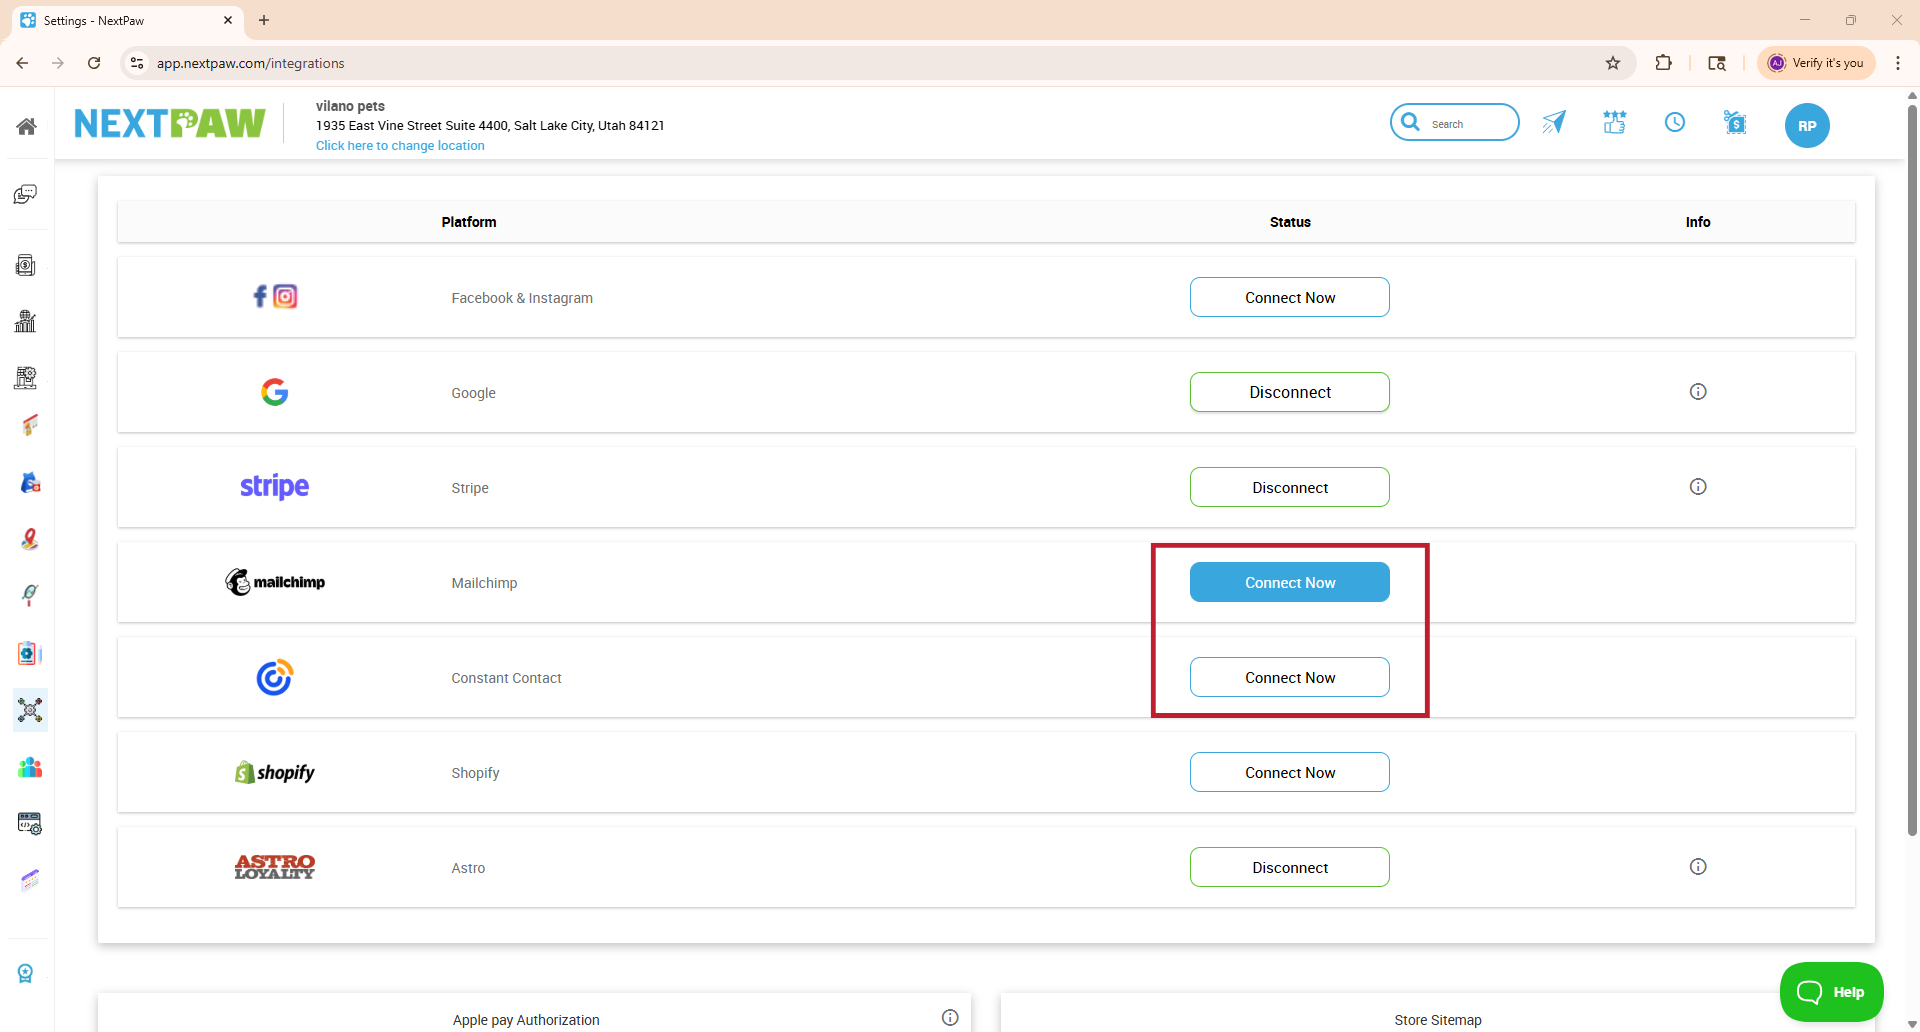Reload the page
The width and height of the screenshot is (1920, 1032).
pos(94,63)
